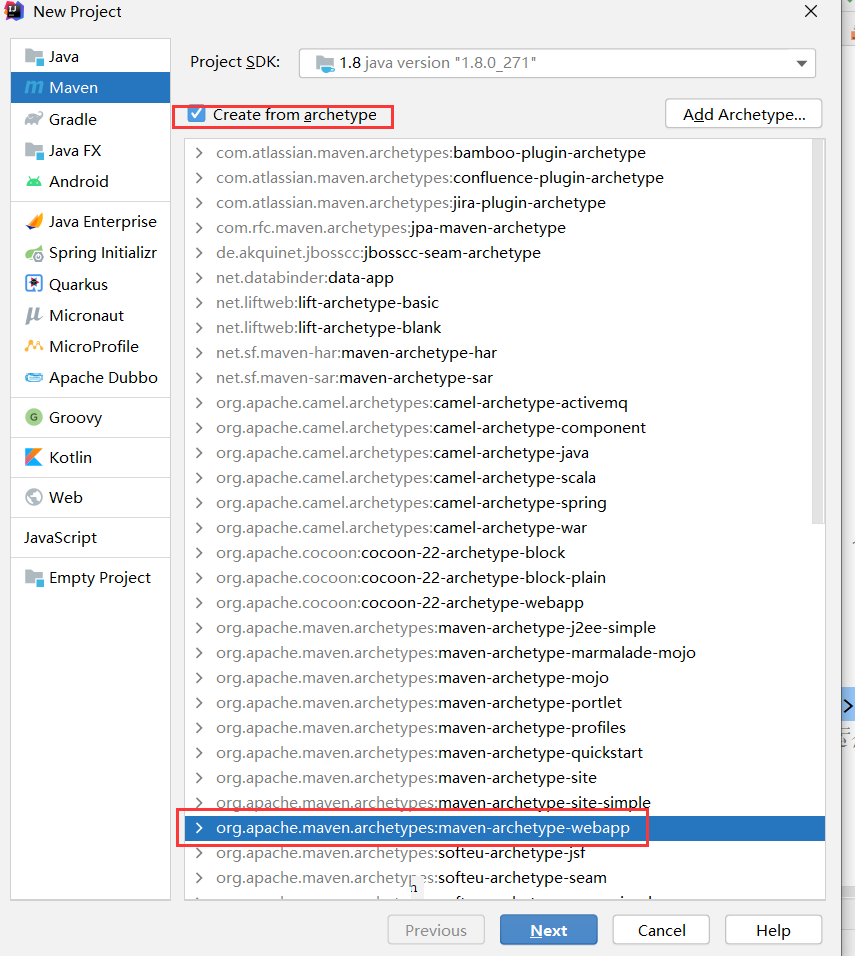Click the Add Archetype button
855x956 pixels.
click(x=743, y=114)
